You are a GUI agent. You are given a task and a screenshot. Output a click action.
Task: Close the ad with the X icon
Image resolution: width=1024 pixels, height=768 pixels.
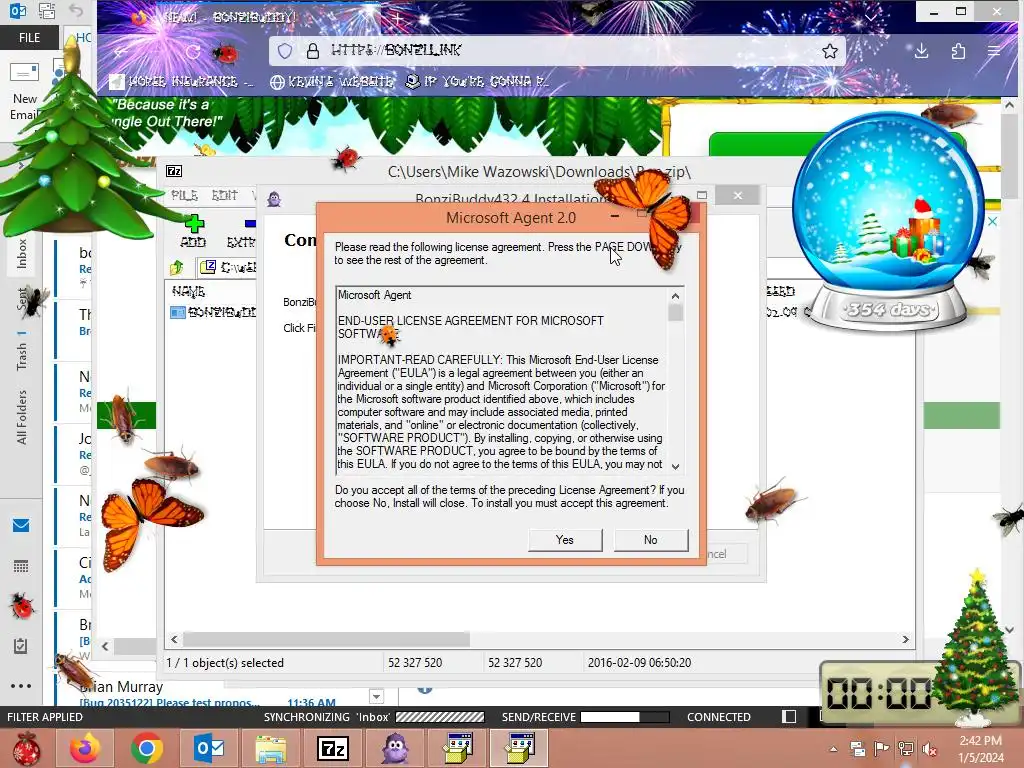[x=992, y=222]
